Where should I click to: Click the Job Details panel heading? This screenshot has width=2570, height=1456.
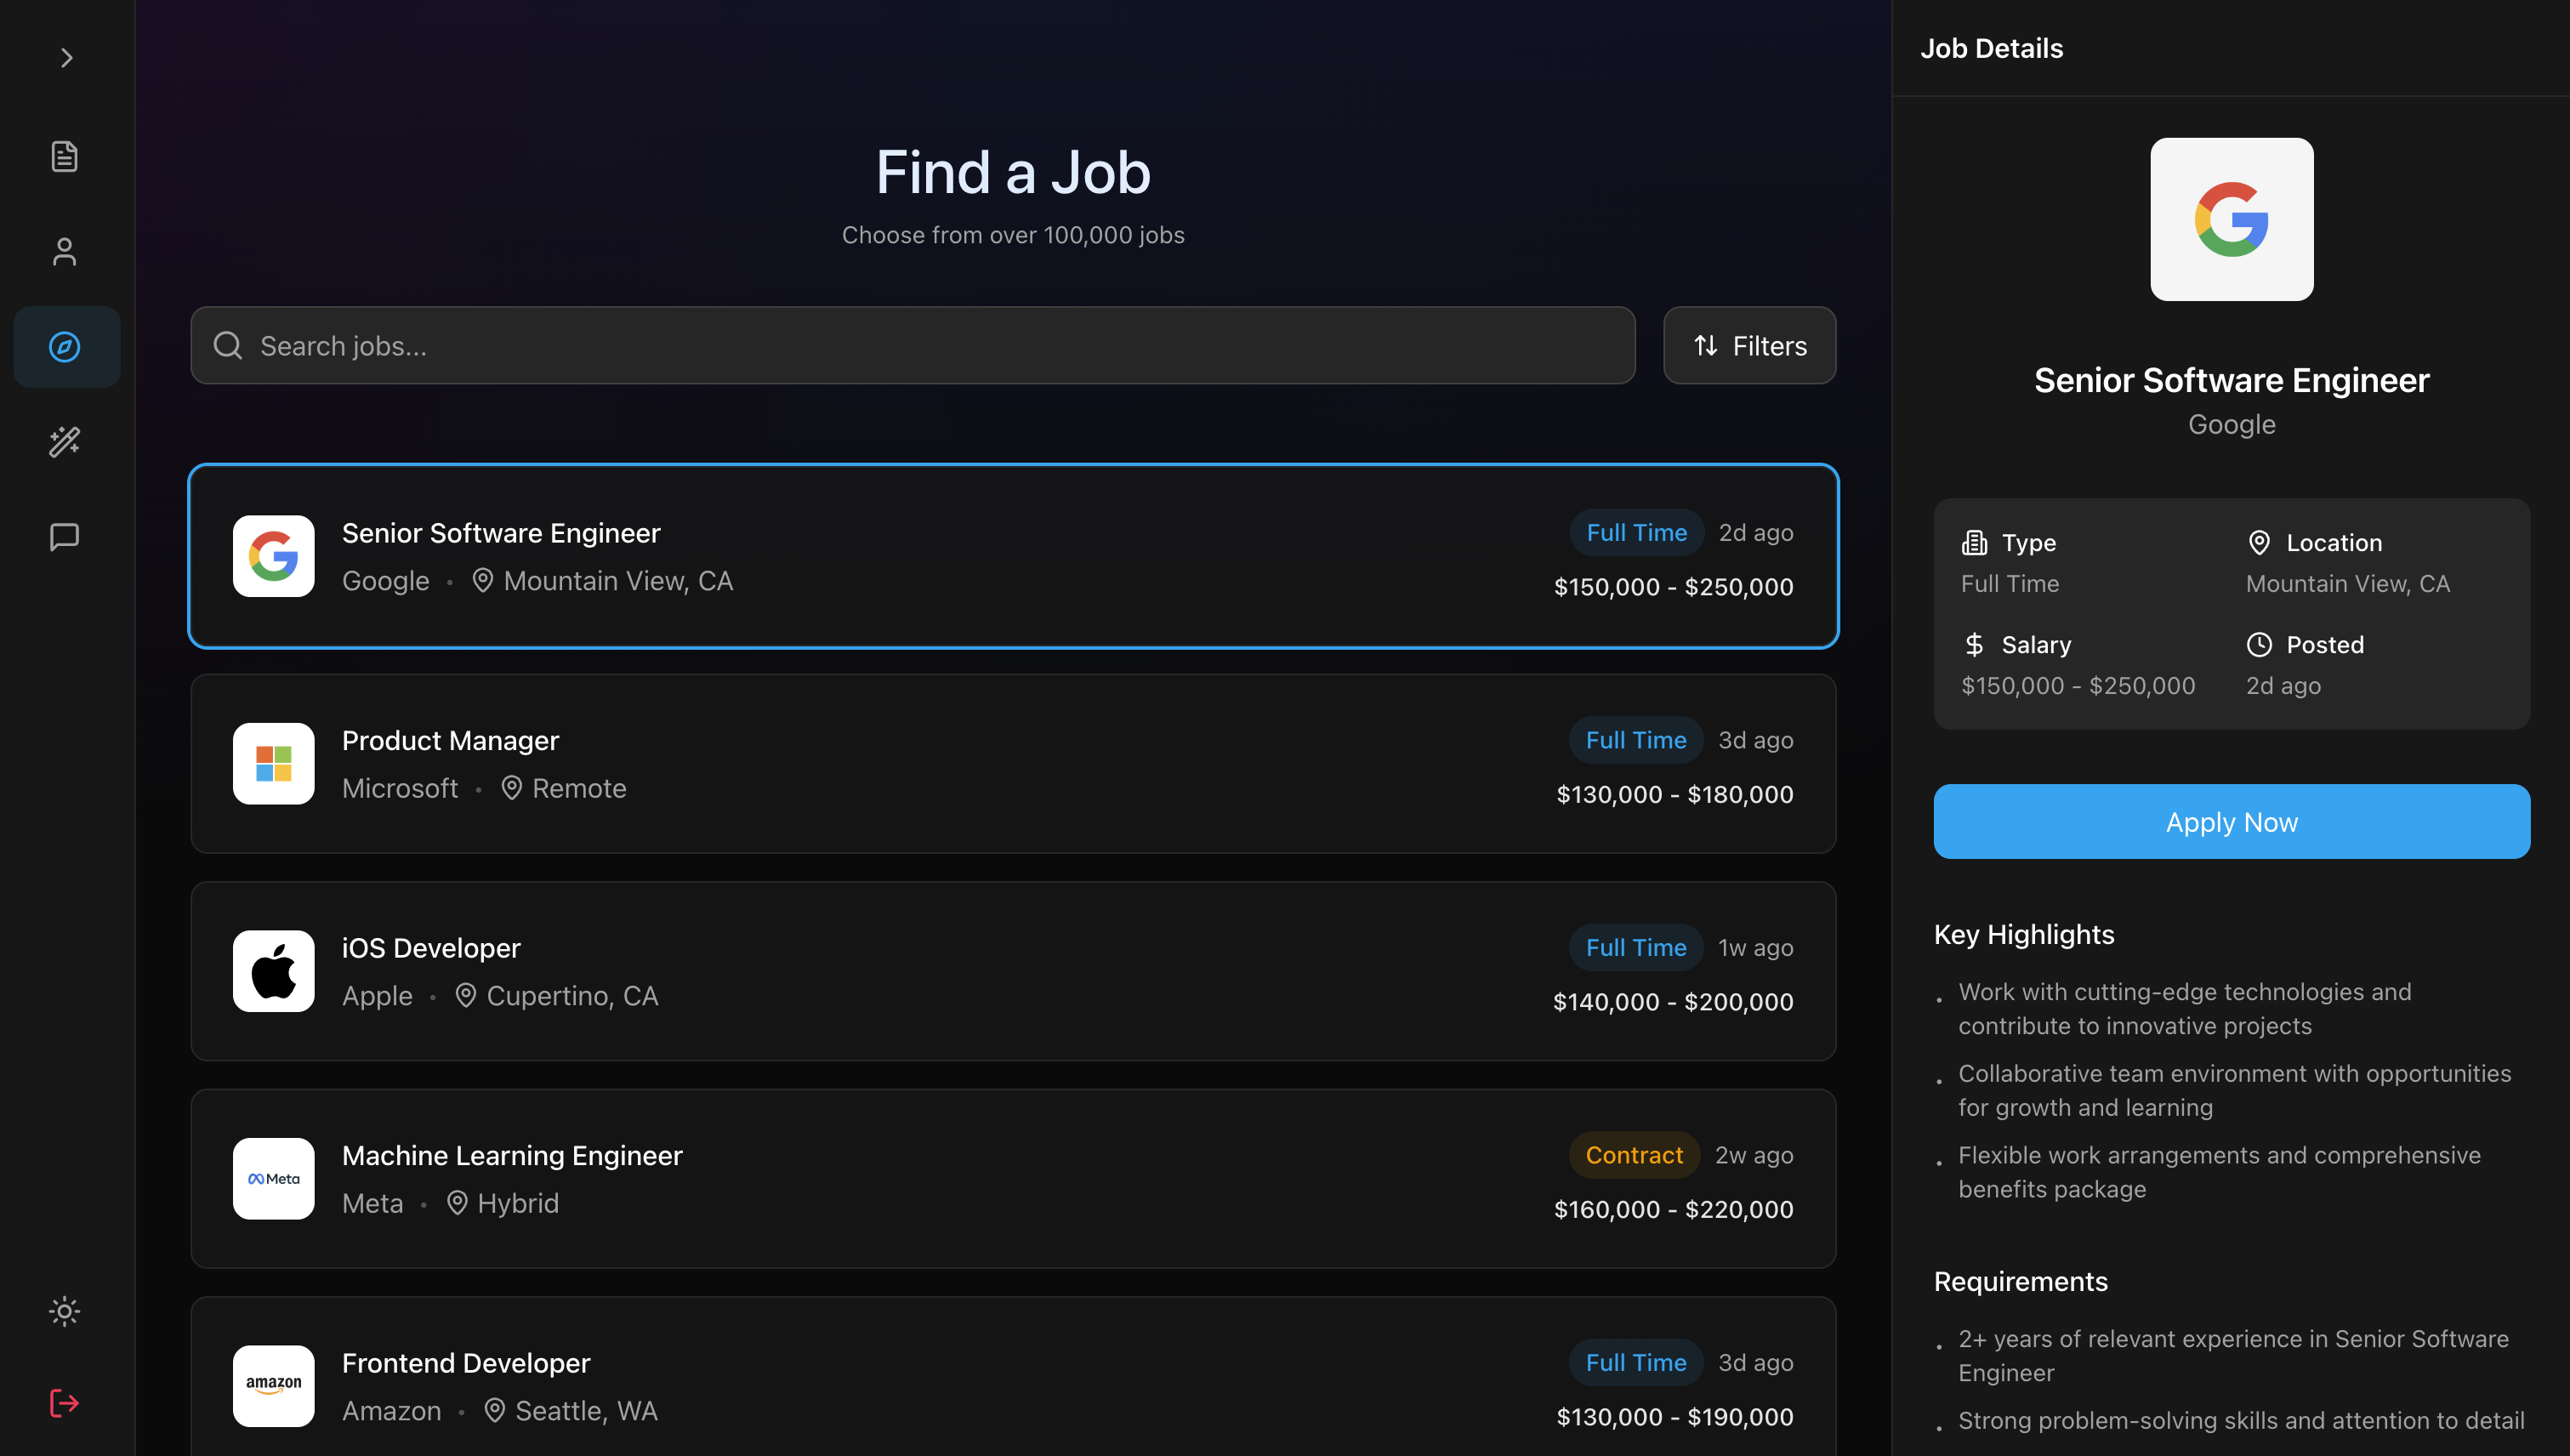coord(1992,48)
